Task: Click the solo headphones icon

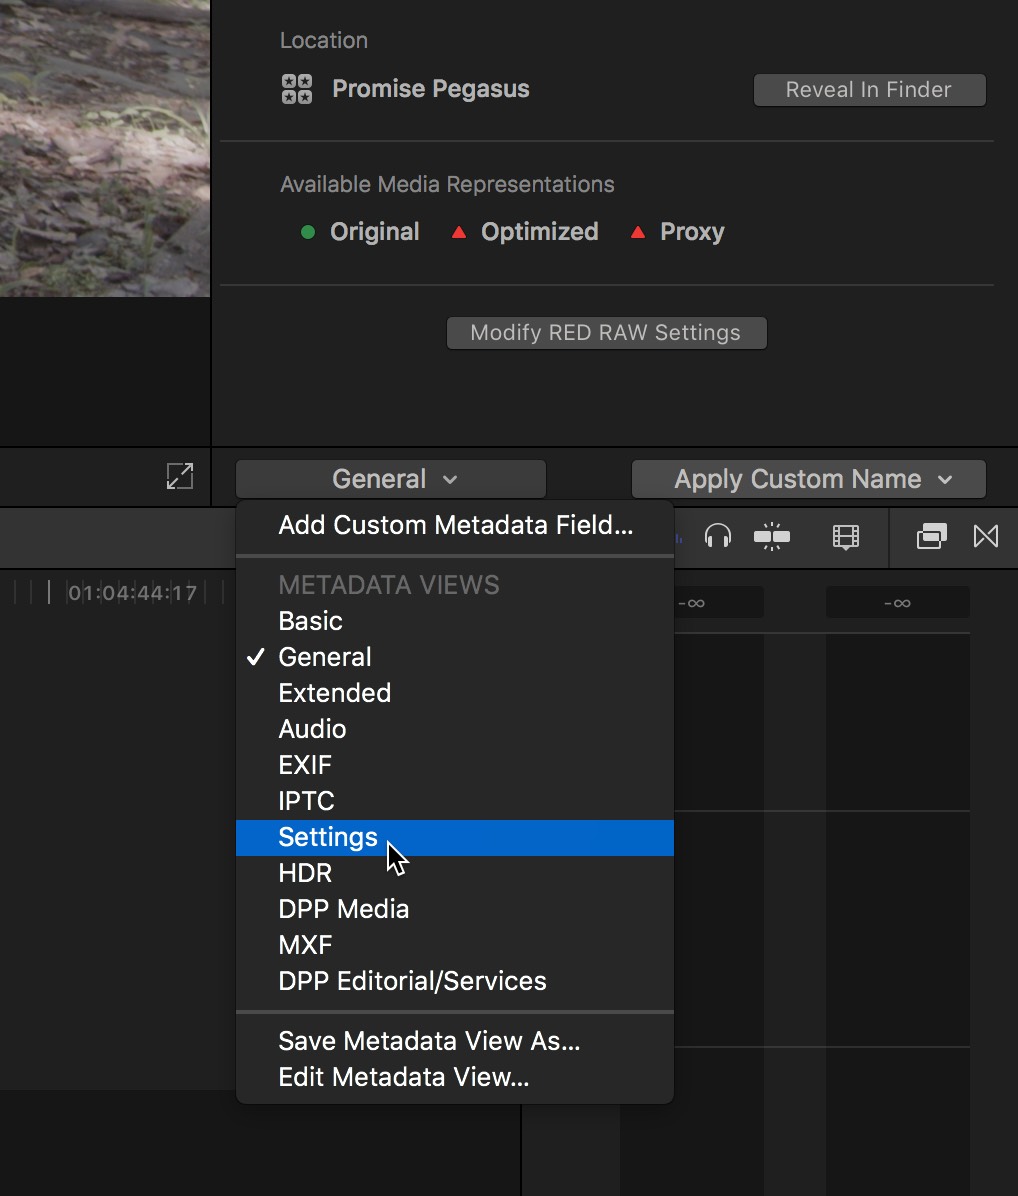Action: pyautogui.click(x=717, y=537)
